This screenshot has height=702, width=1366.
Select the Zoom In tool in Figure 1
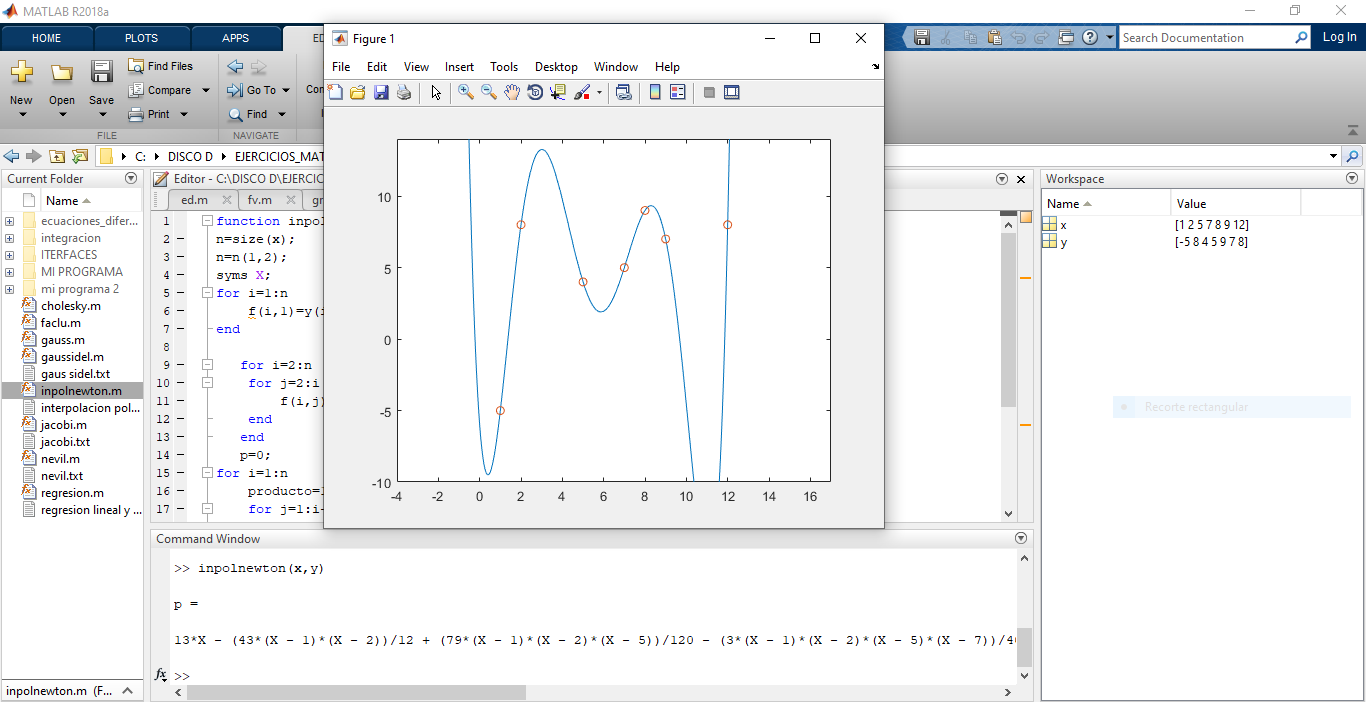466,92
